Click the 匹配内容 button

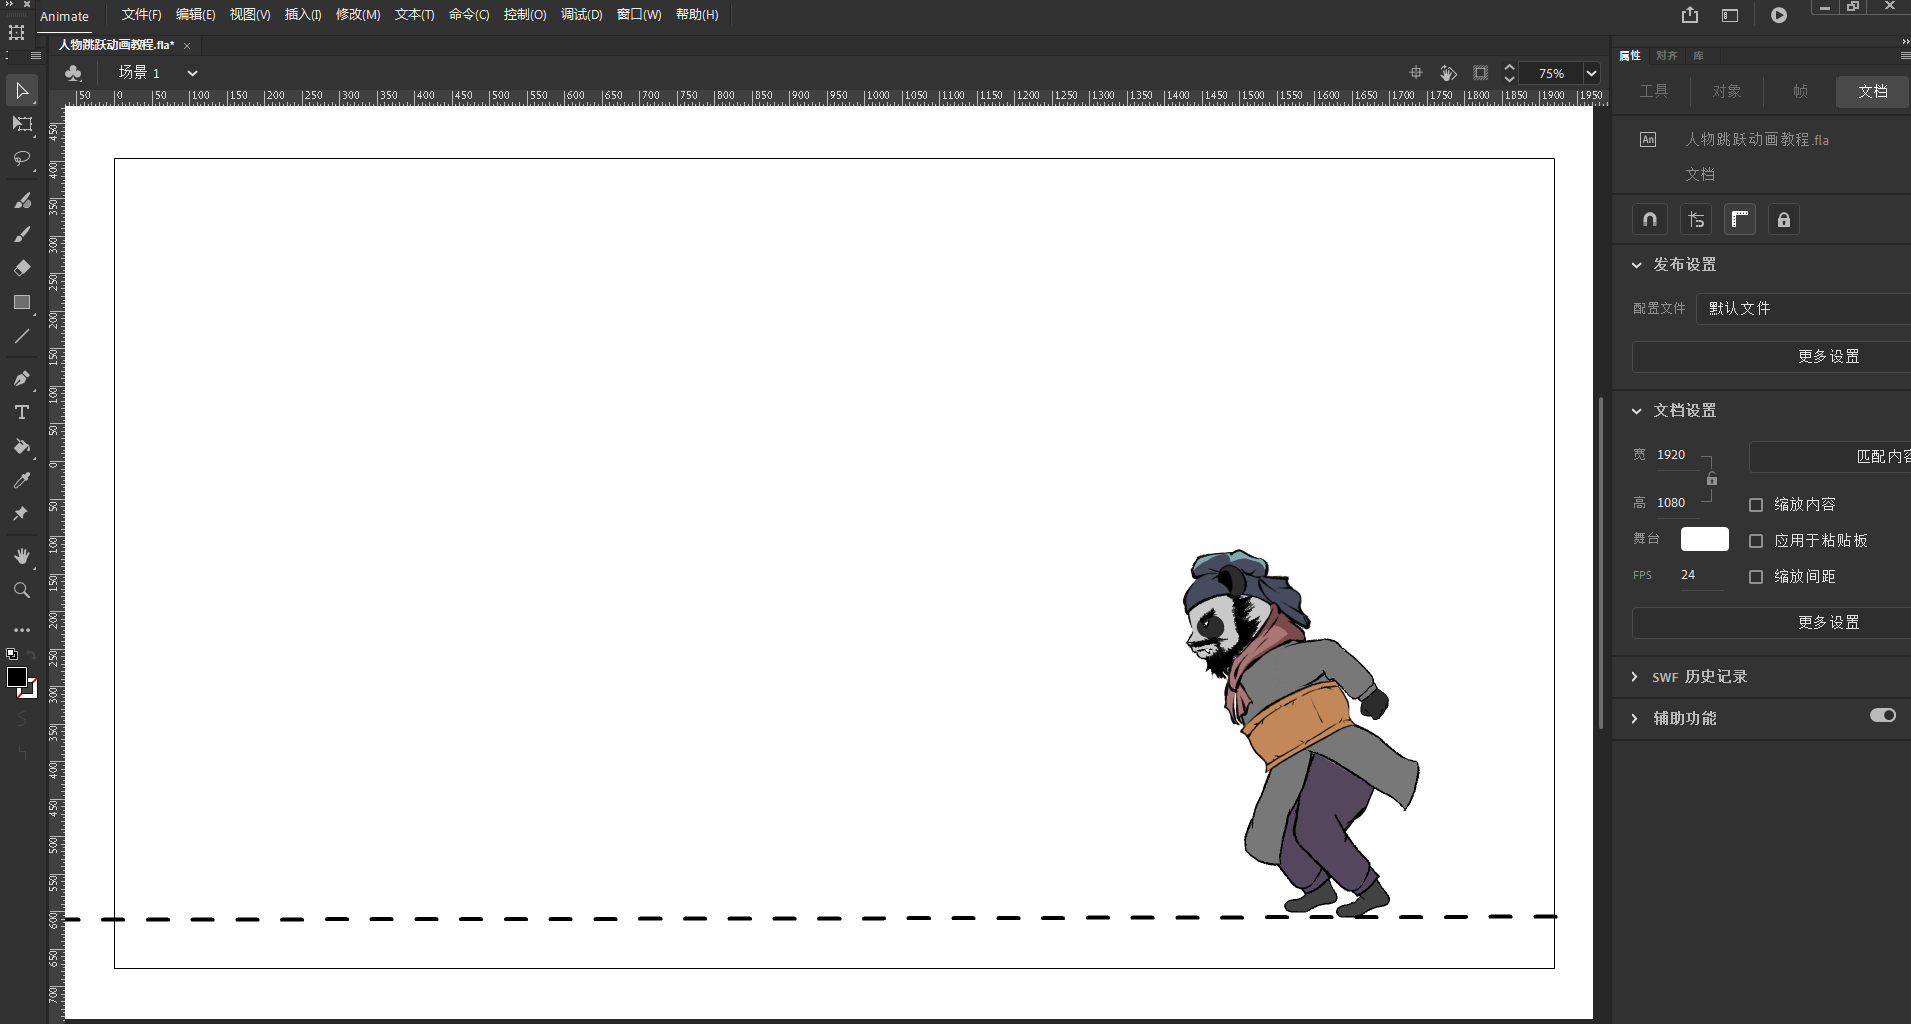click(1830, 457)
